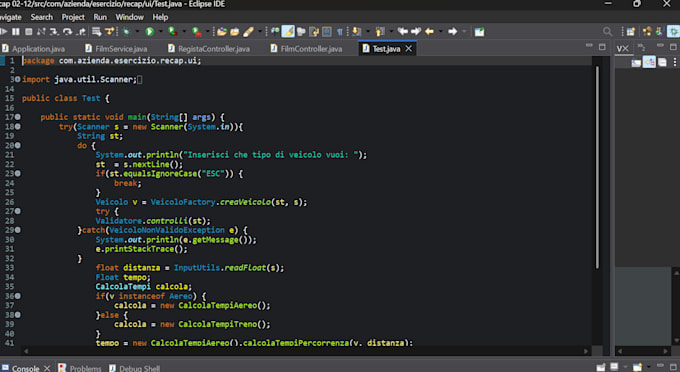Switch to RegistaController.java editor tab
Image resolution: width=680 pixels, height=372 pixels.
click(209, 49)
